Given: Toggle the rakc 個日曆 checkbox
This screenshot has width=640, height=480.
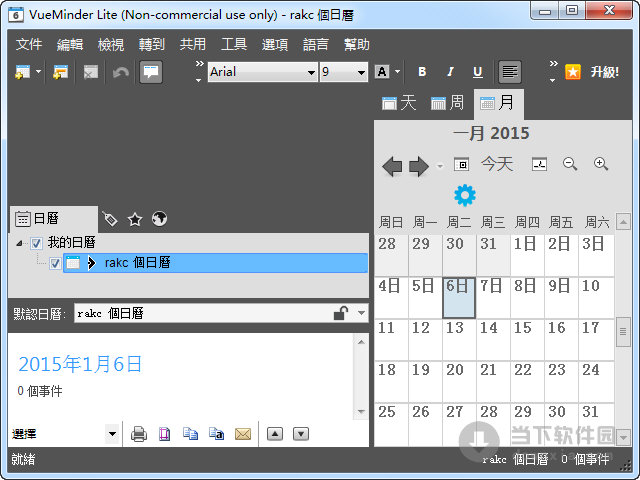Looking at the screenshot, I should [x=55, y=263].
